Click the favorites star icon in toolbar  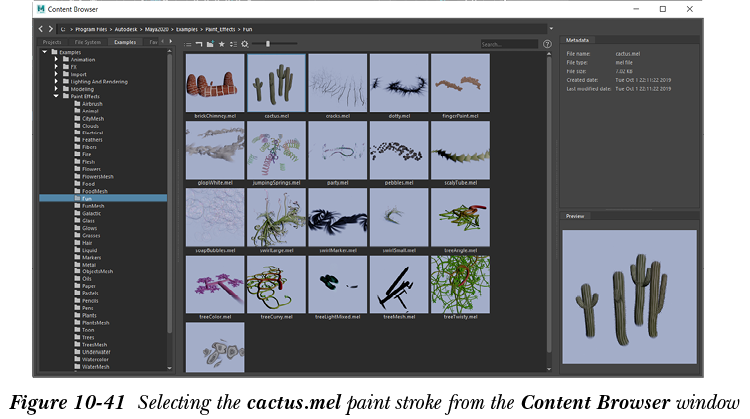point(221,44)
